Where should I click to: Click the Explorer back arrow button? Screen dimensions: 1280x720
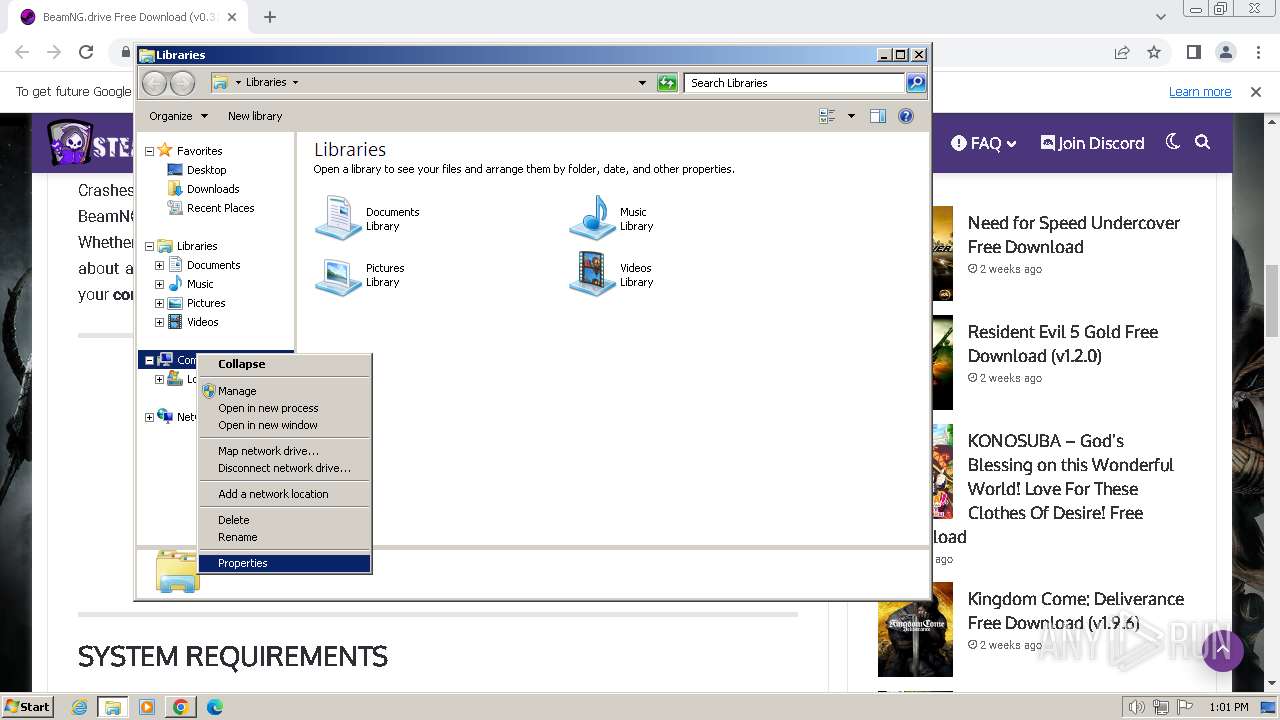(x=154, y=83)
